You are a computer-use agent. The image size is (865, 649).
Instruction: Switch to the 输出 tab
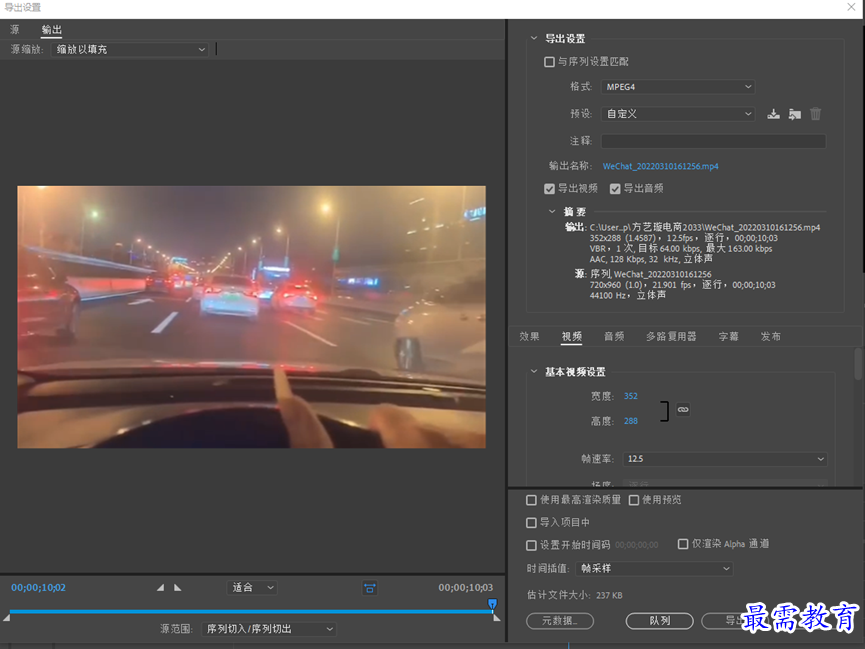point(52,30)
